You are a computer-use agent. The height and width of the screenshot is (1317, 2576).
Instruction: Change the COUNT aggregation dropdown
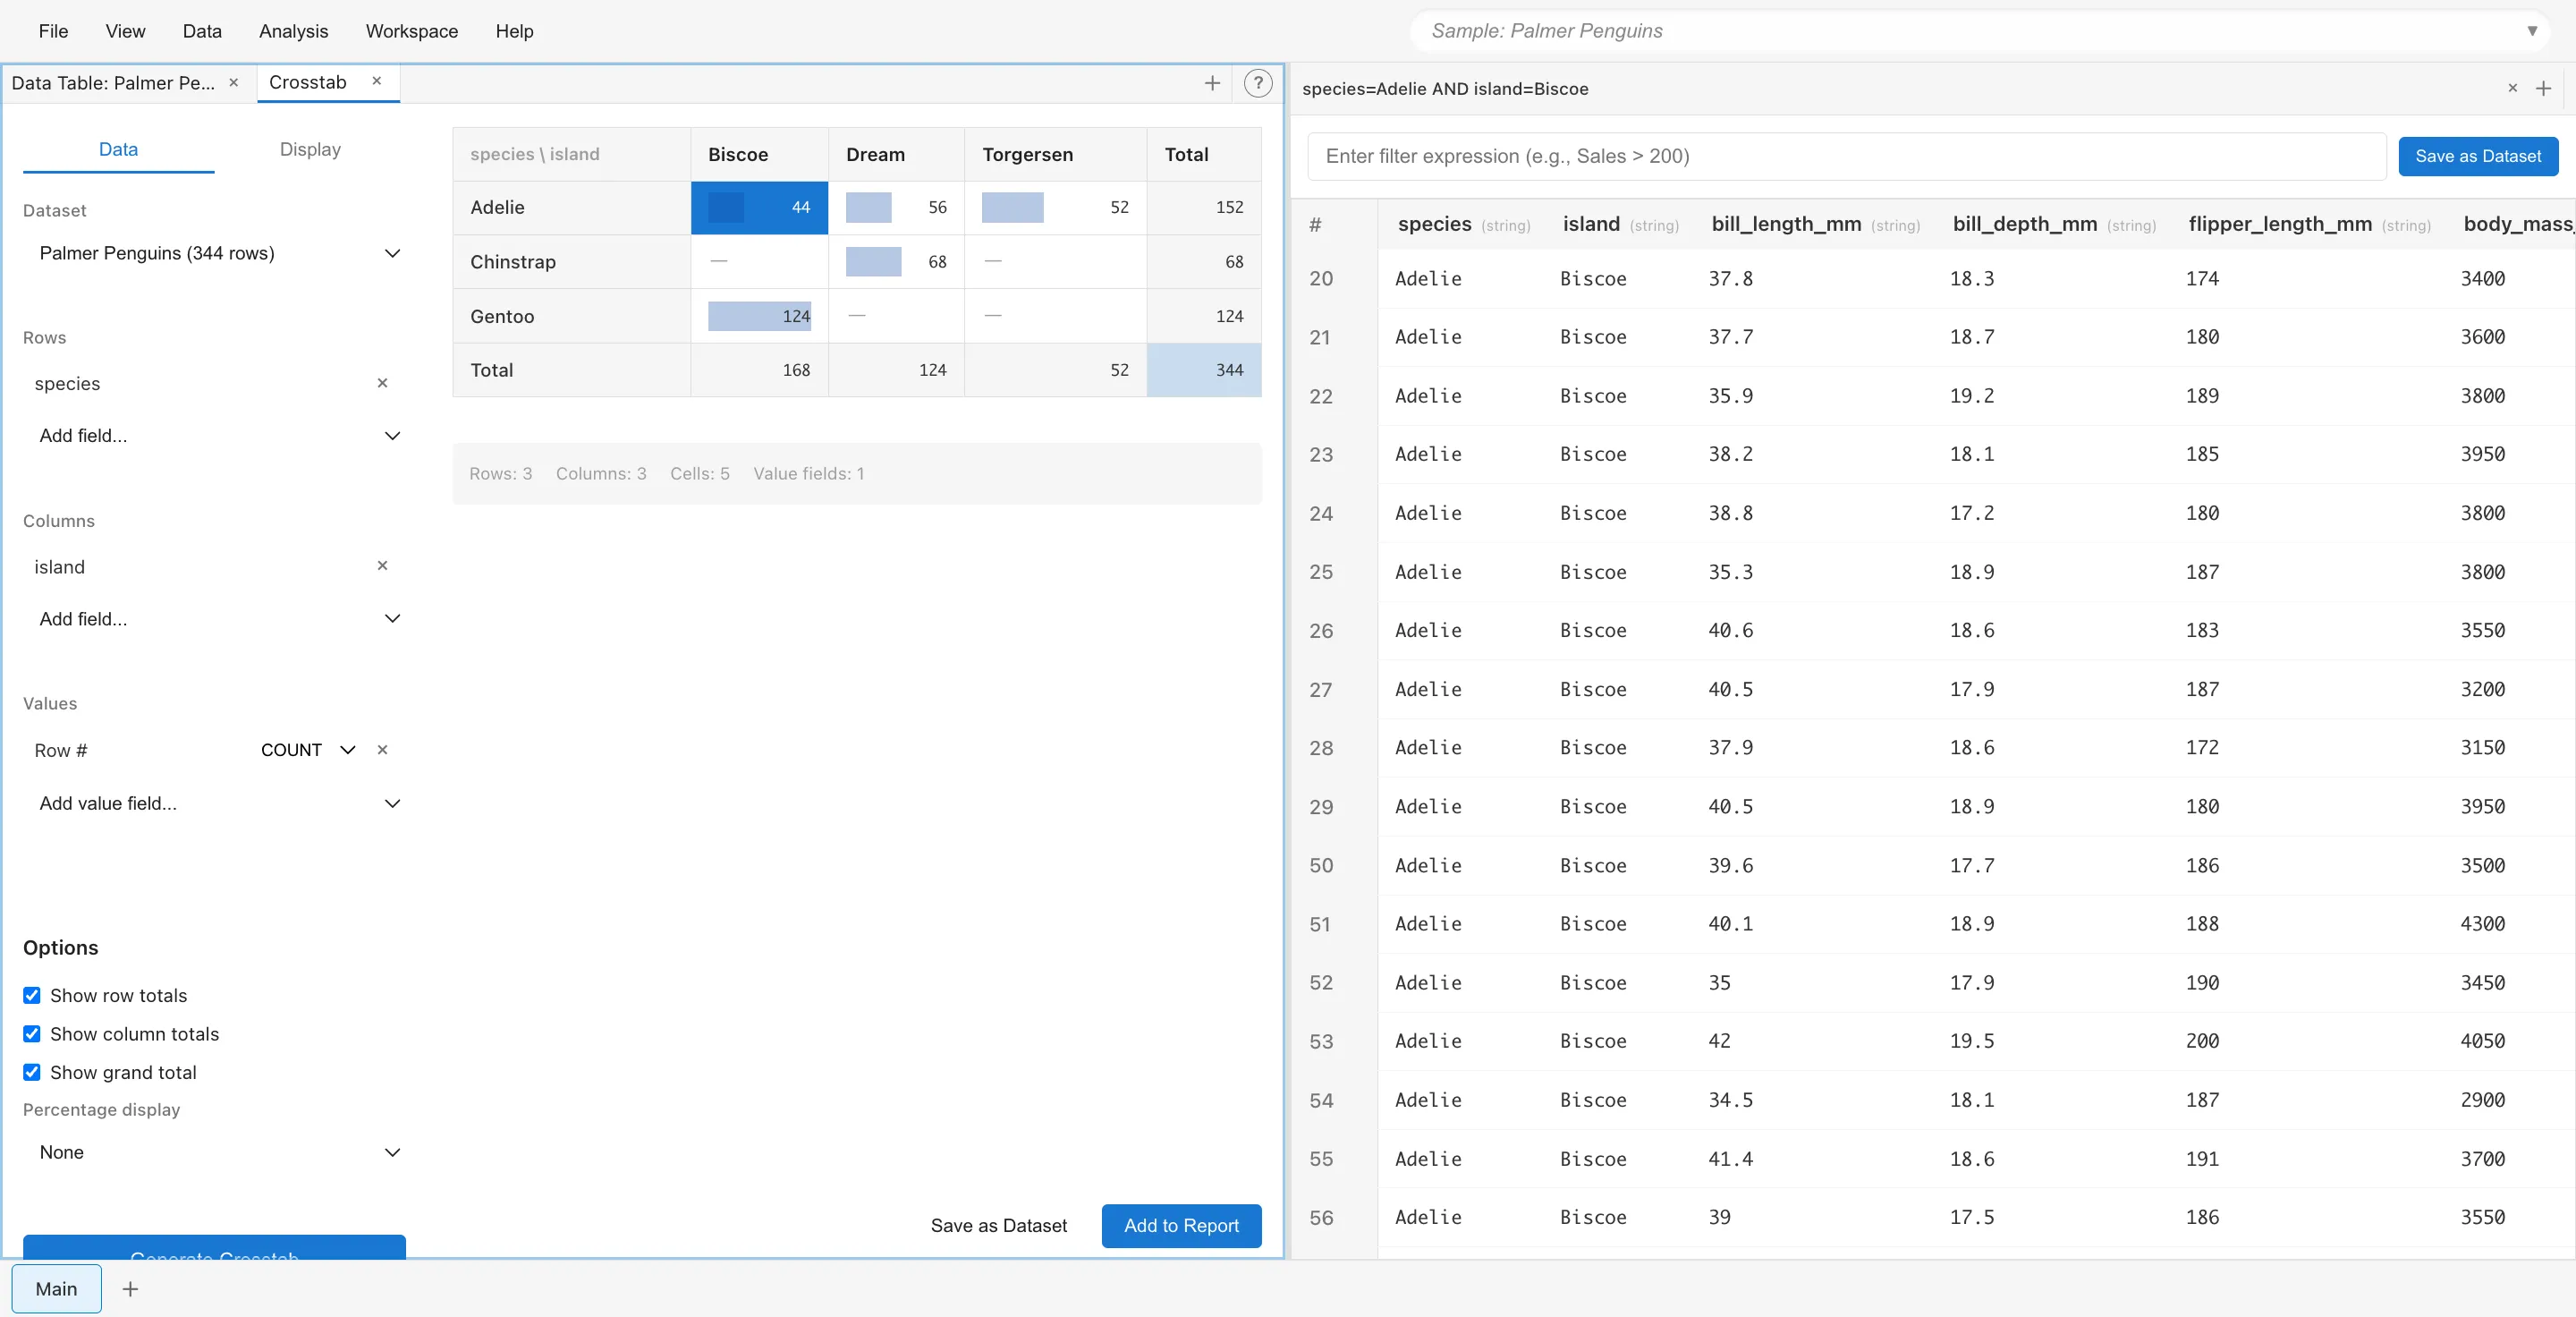346,749
